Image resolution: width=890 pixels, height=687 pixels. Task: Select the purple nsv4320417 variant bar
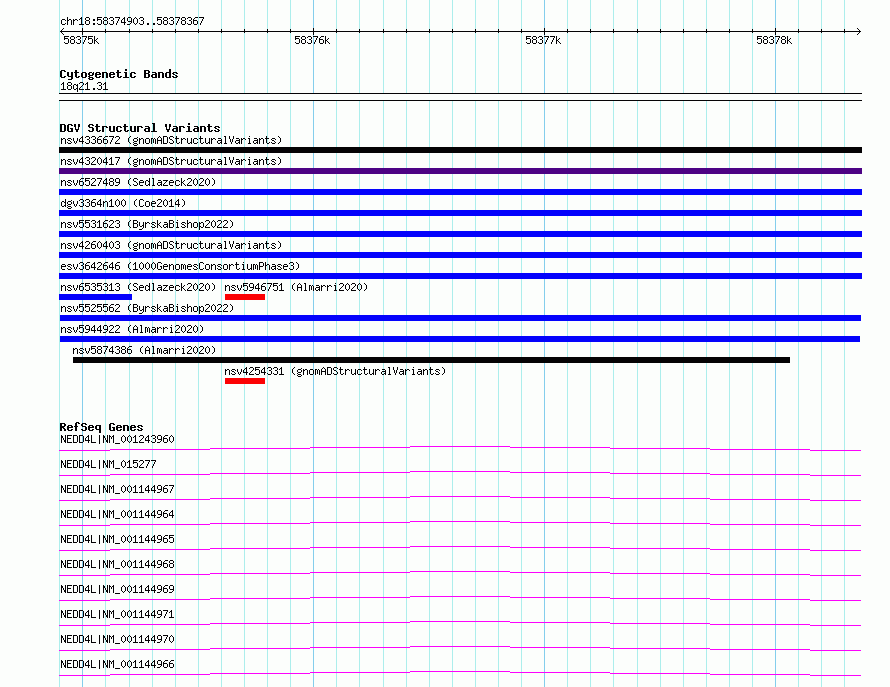pos(460,171)
